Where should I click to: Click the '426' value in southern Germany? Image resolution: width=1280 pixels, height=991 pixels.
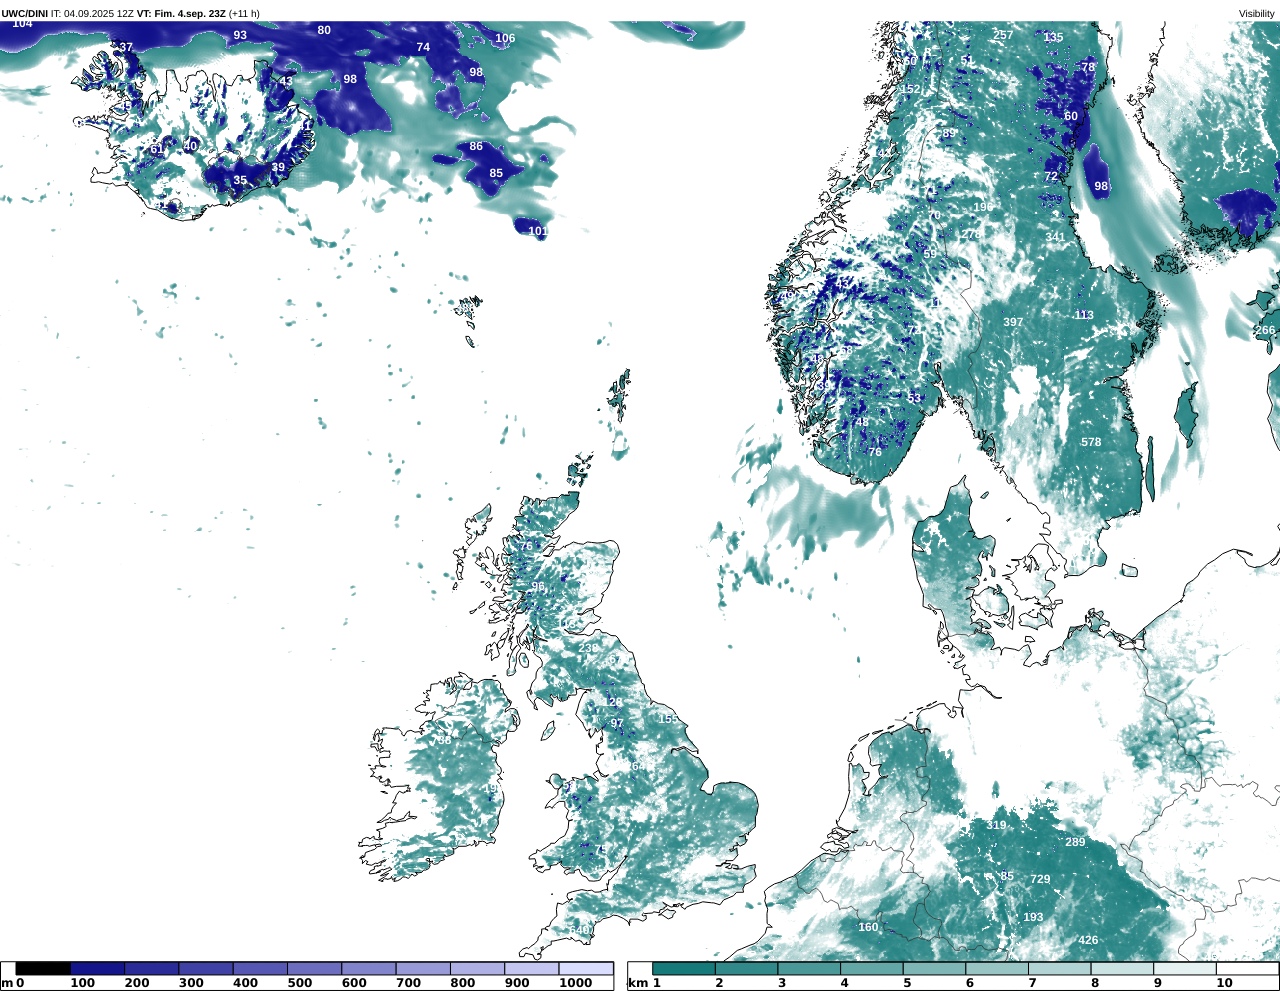pos(1088,940)
